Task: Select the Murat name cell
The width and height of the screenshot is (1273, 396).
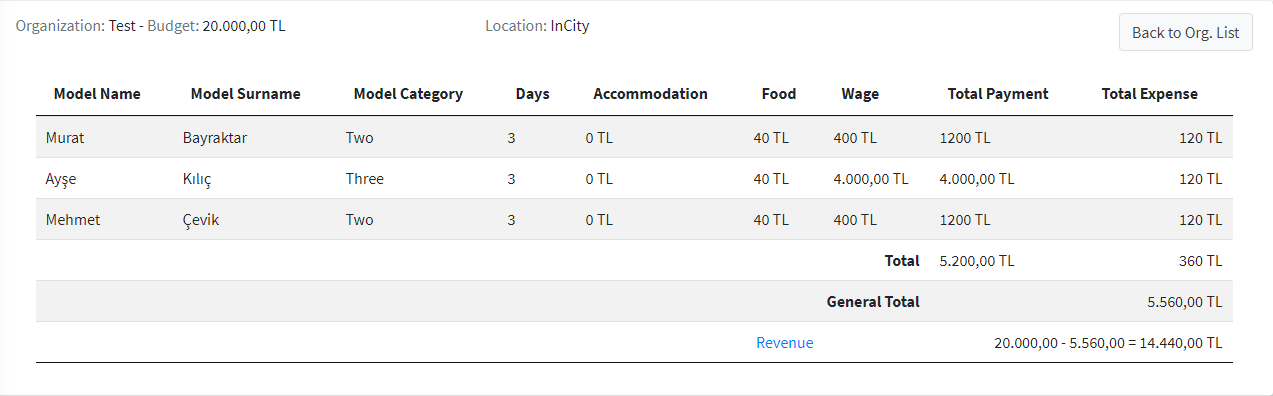Action: pos(66,138)
